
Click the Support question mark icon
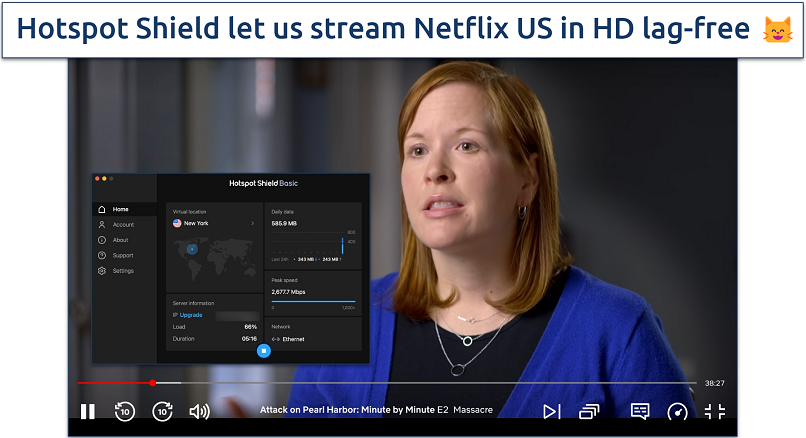102,256
